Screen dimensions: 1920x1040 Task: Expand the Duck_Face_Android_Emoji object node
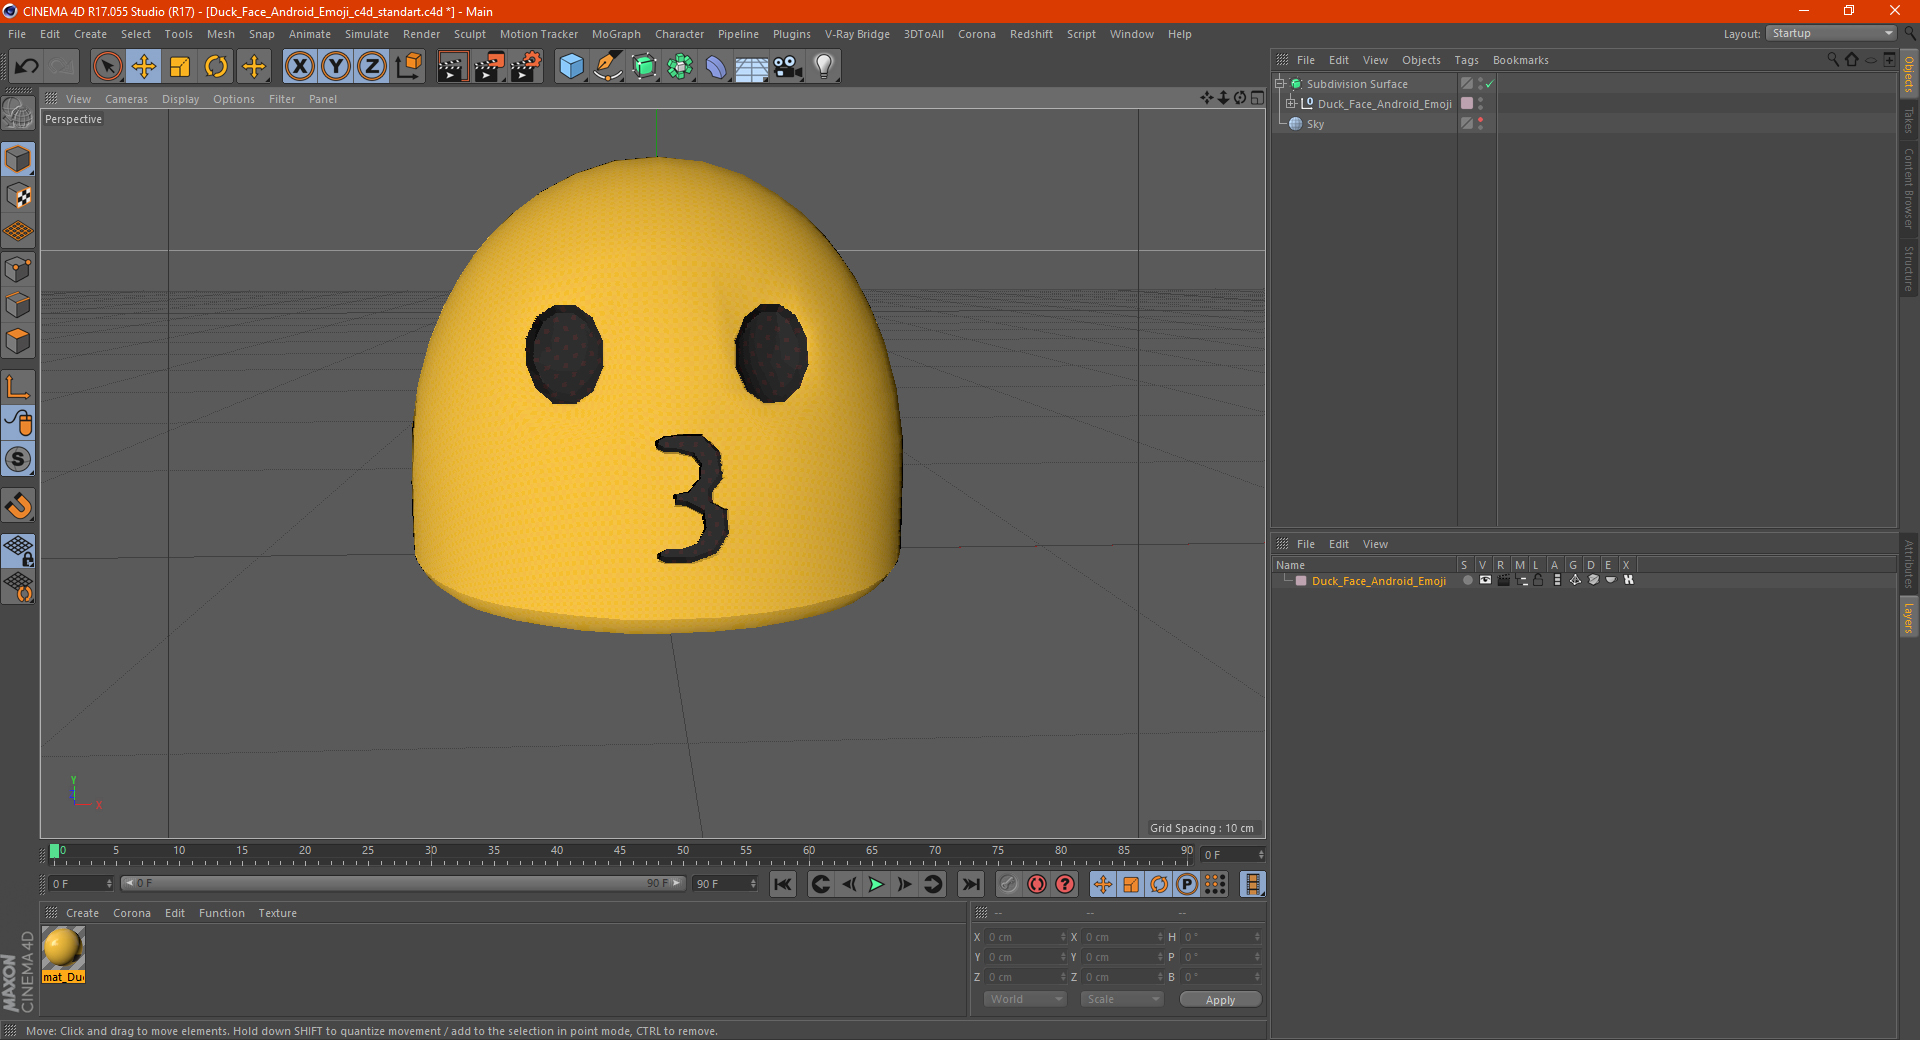click(1291, 104)
